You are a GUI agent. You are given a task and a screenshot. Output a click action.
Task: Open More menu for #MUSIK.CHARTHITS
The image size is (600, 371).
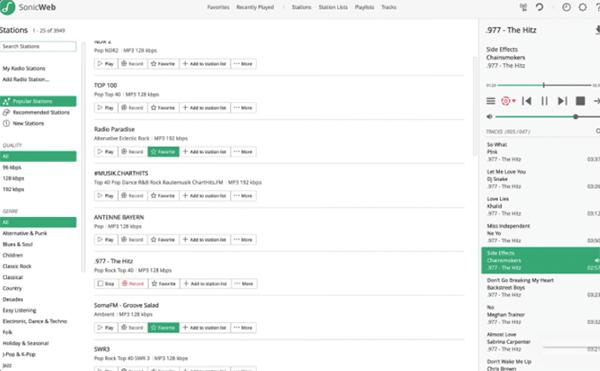pyautogui.click(x=243, y=196)
